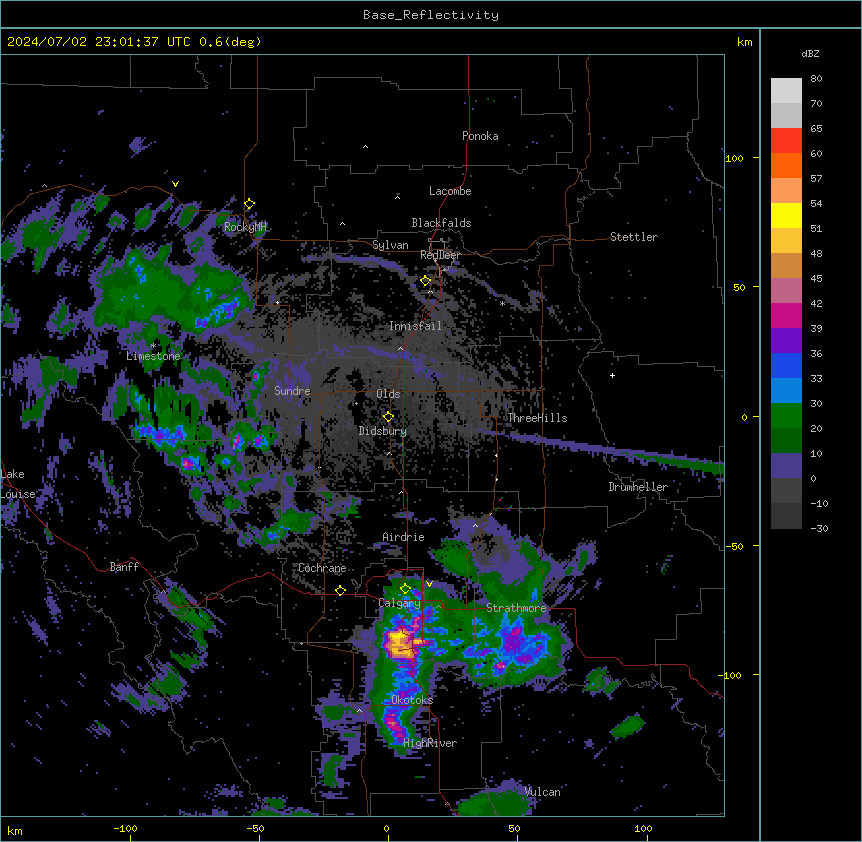The image size is (862, 842).
Task: Click asterisk marker above Limestone
Action: 153,346
